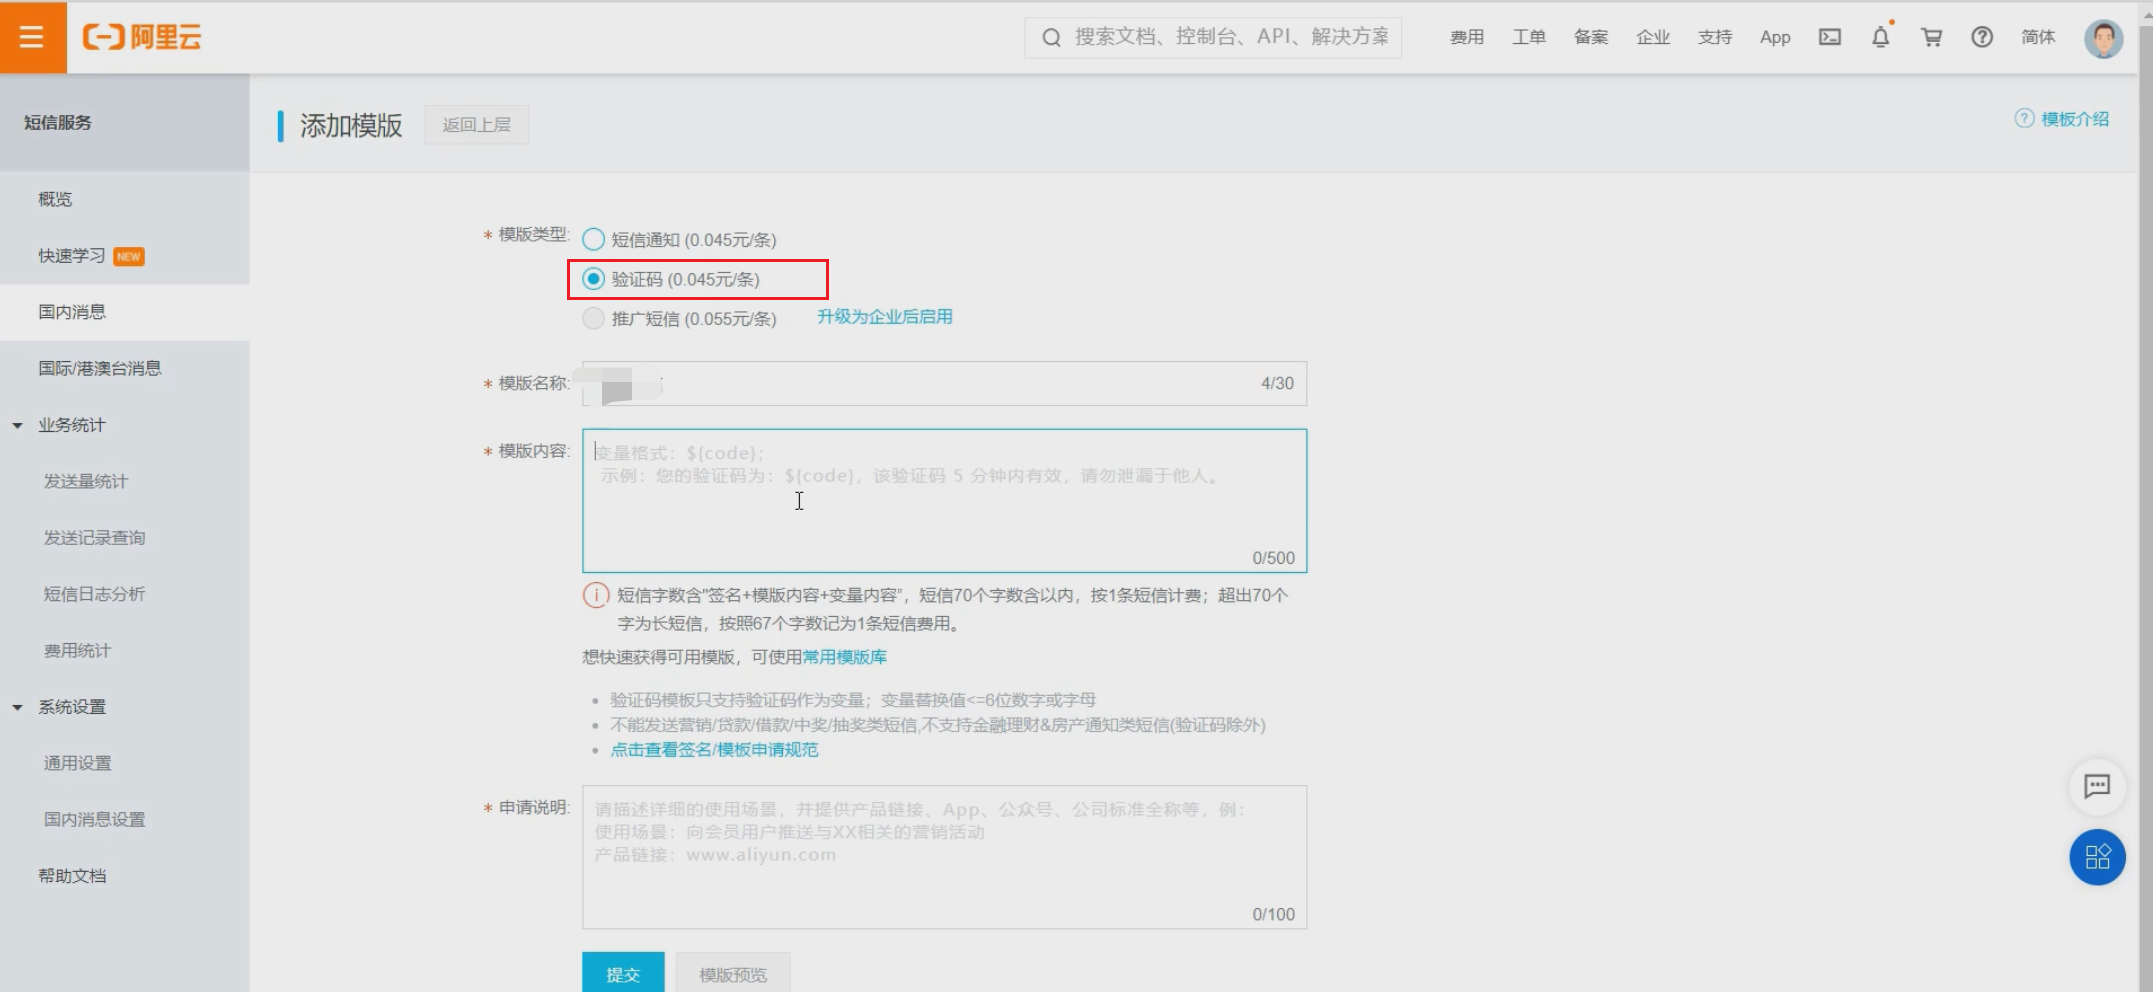Click the Cloud Shell terminal icon
This screenshot has height=992, width=2153.
tap(1829, 37)
